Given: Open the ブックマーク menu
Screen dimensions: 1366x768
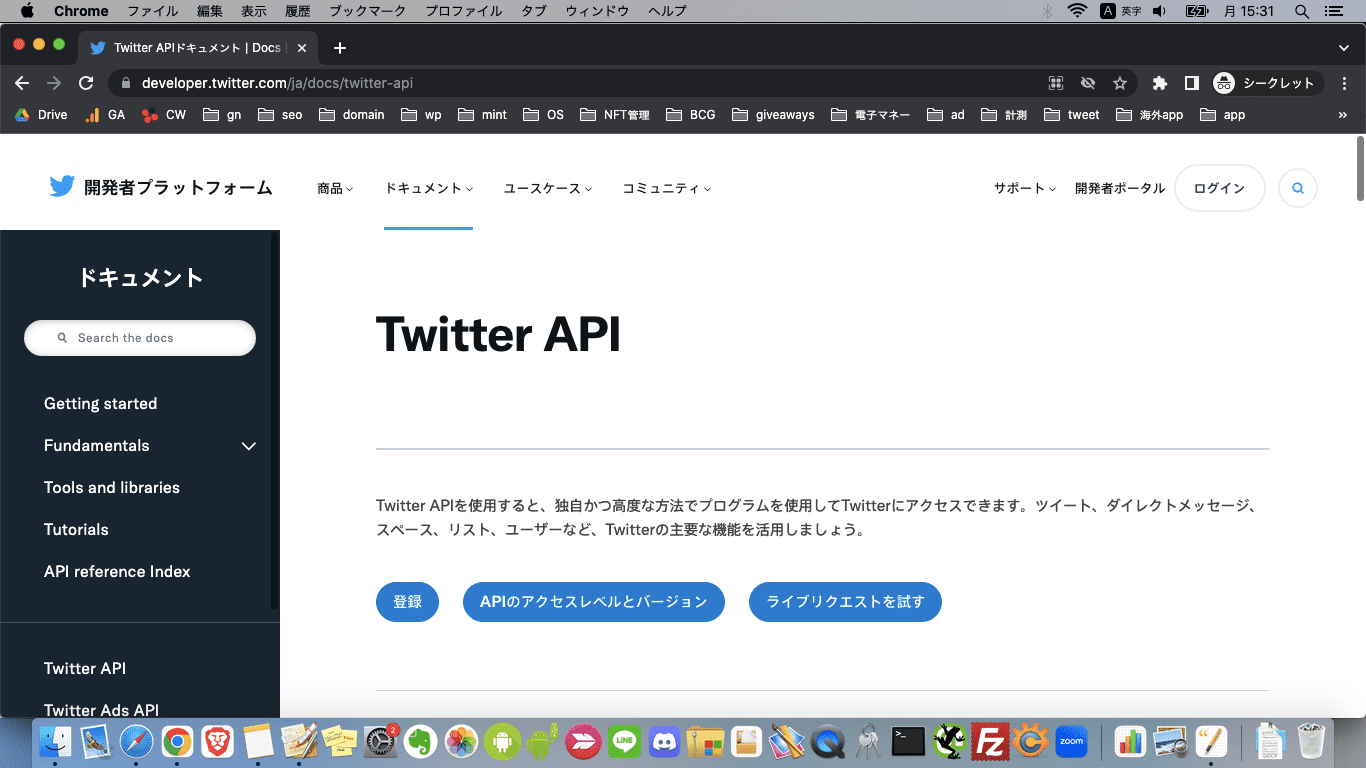Looking at the screenshot, I should 368,11.
